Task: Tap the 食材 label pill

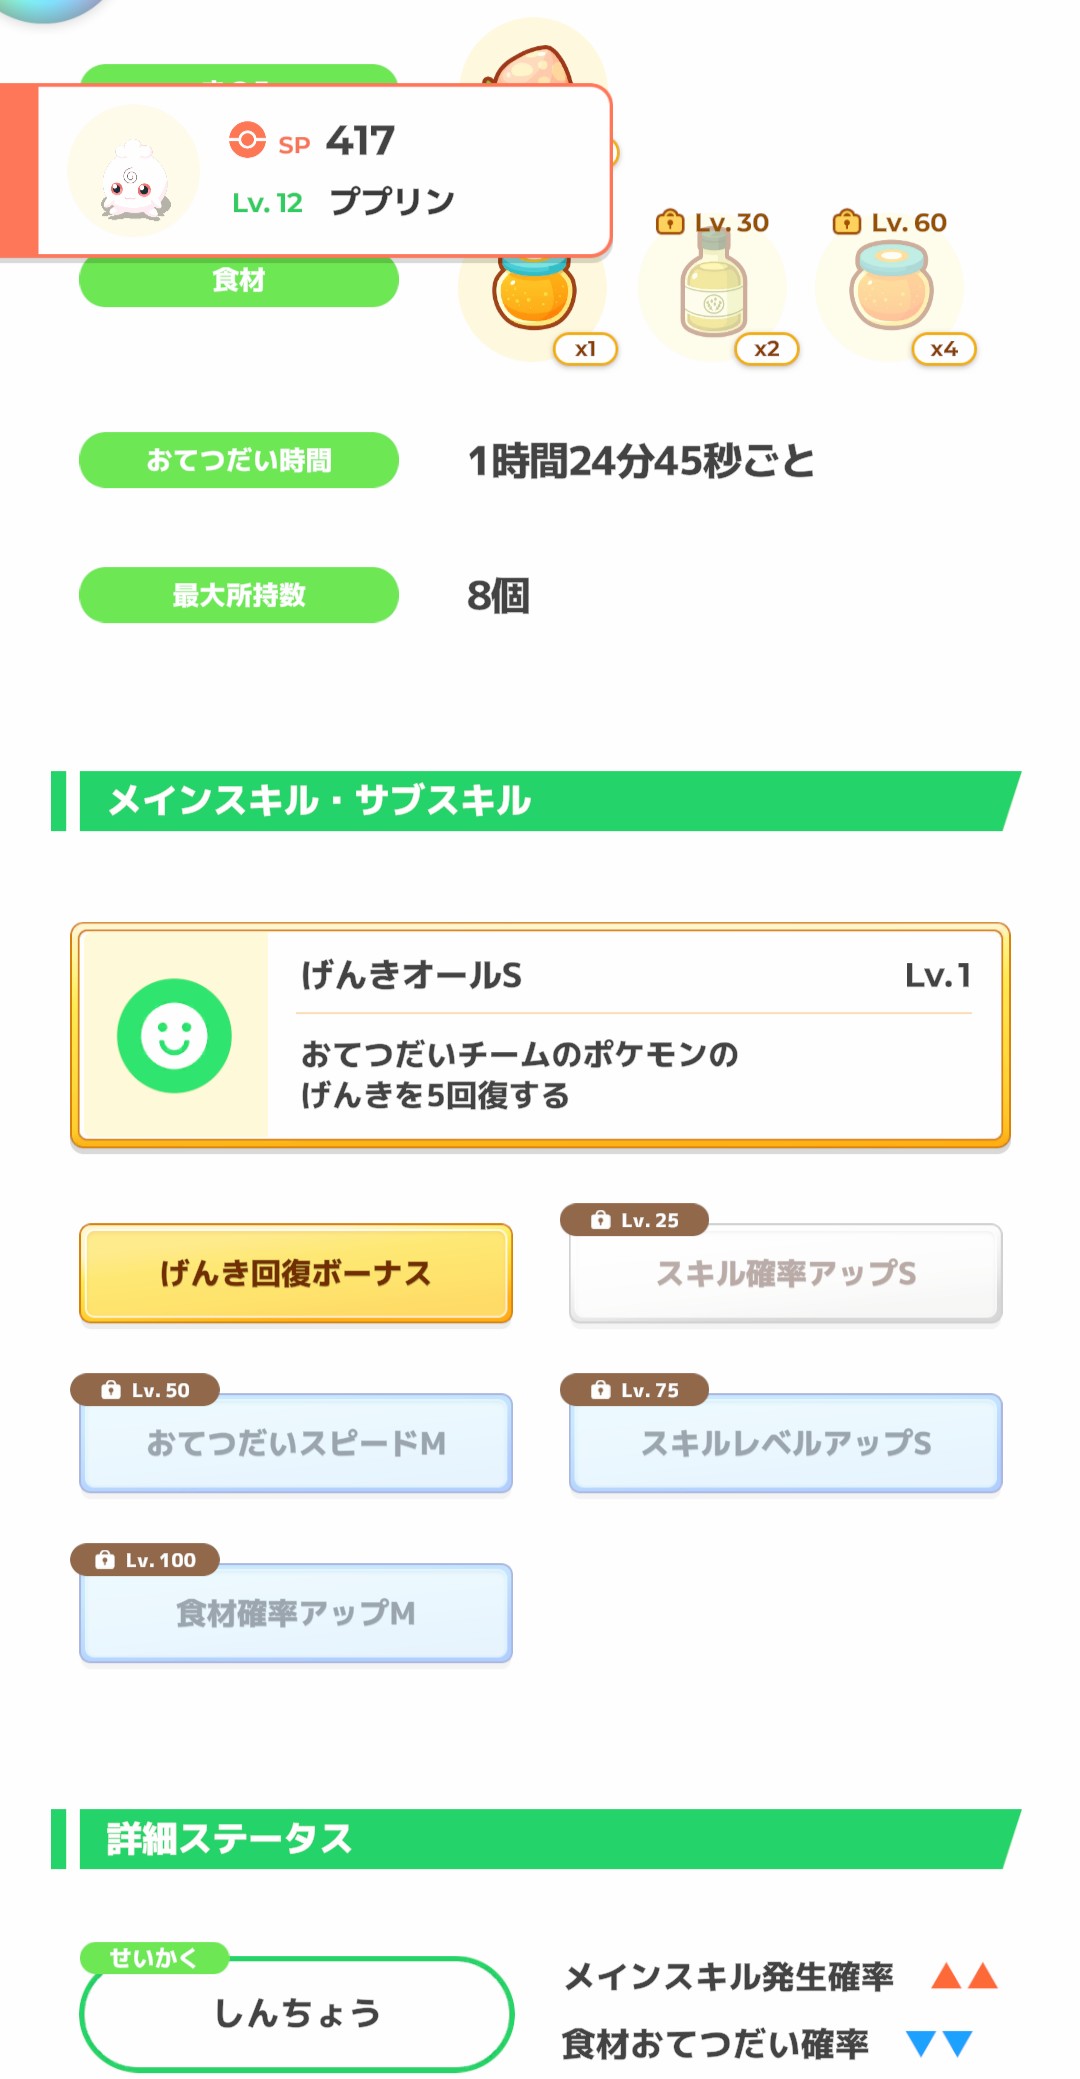Action: click(x=239, y=281)
